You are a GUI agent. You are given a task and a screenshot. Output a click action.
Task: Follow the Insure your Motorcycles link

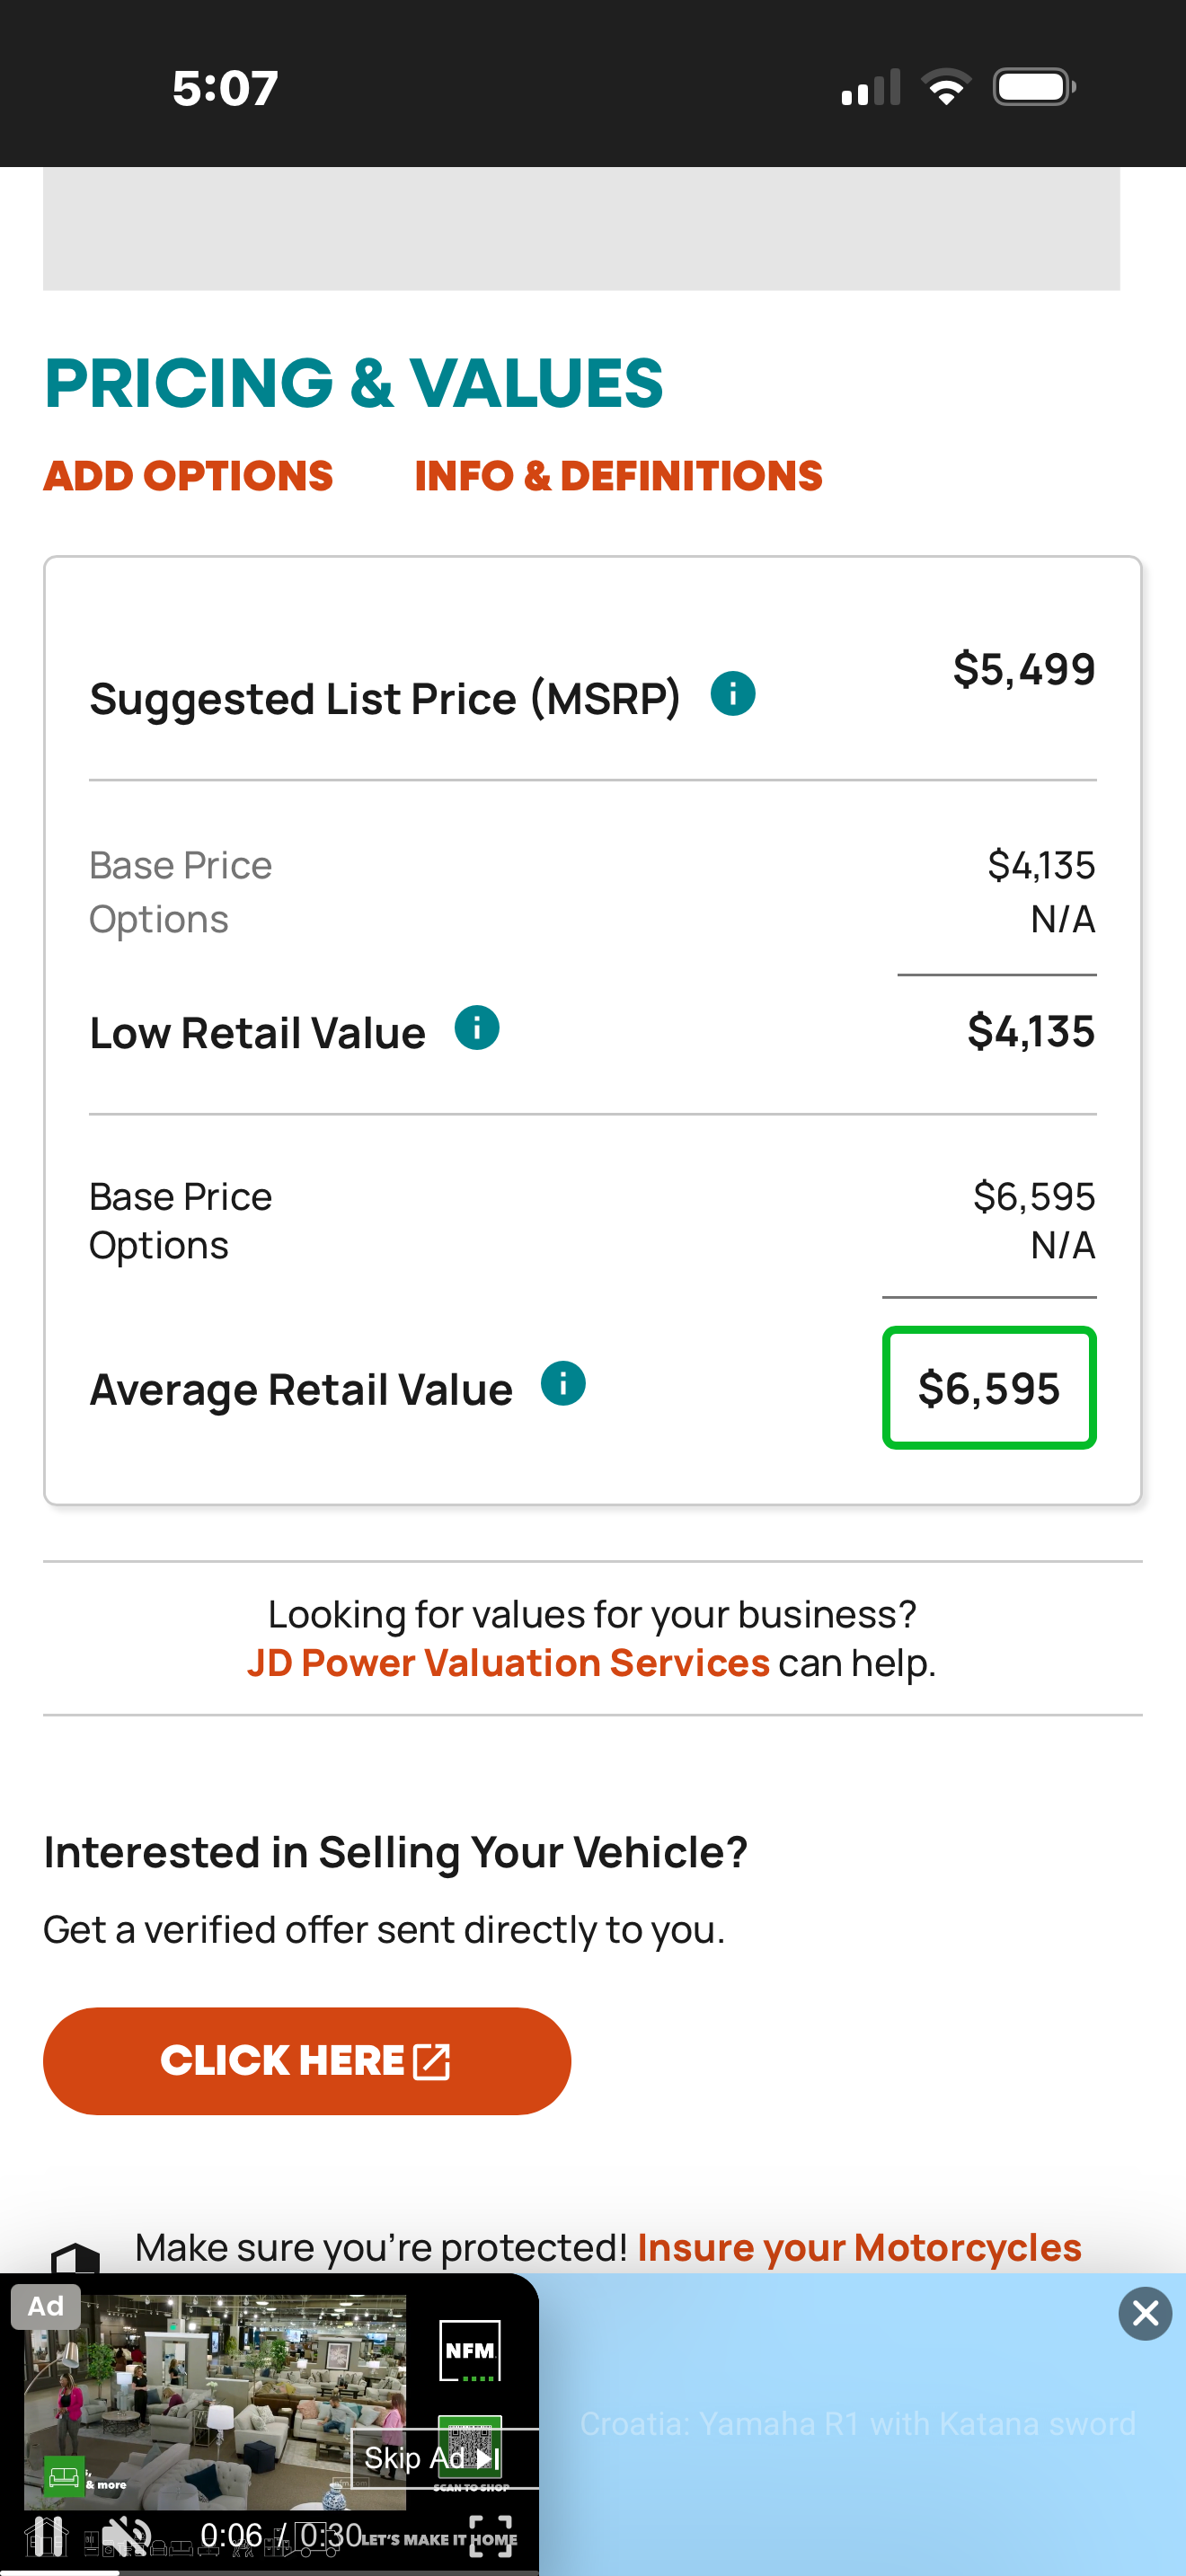coord(859,2247)
